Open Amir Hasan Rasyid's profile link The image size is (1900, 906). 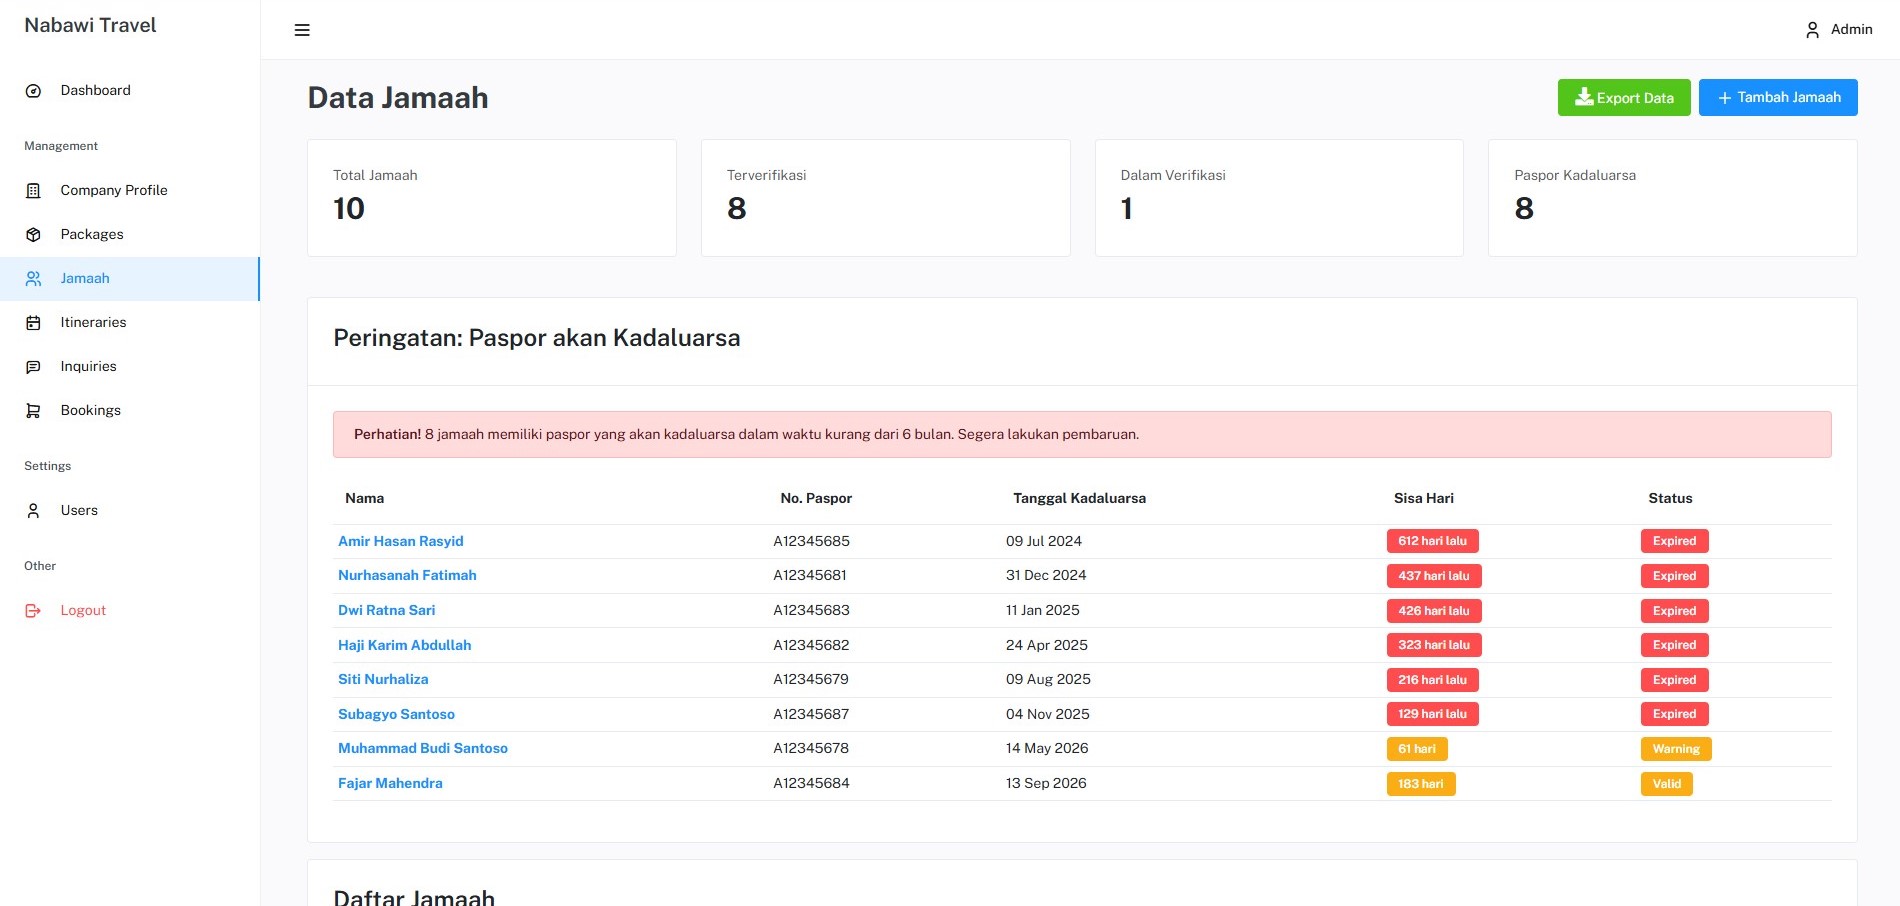pos(400,541)
